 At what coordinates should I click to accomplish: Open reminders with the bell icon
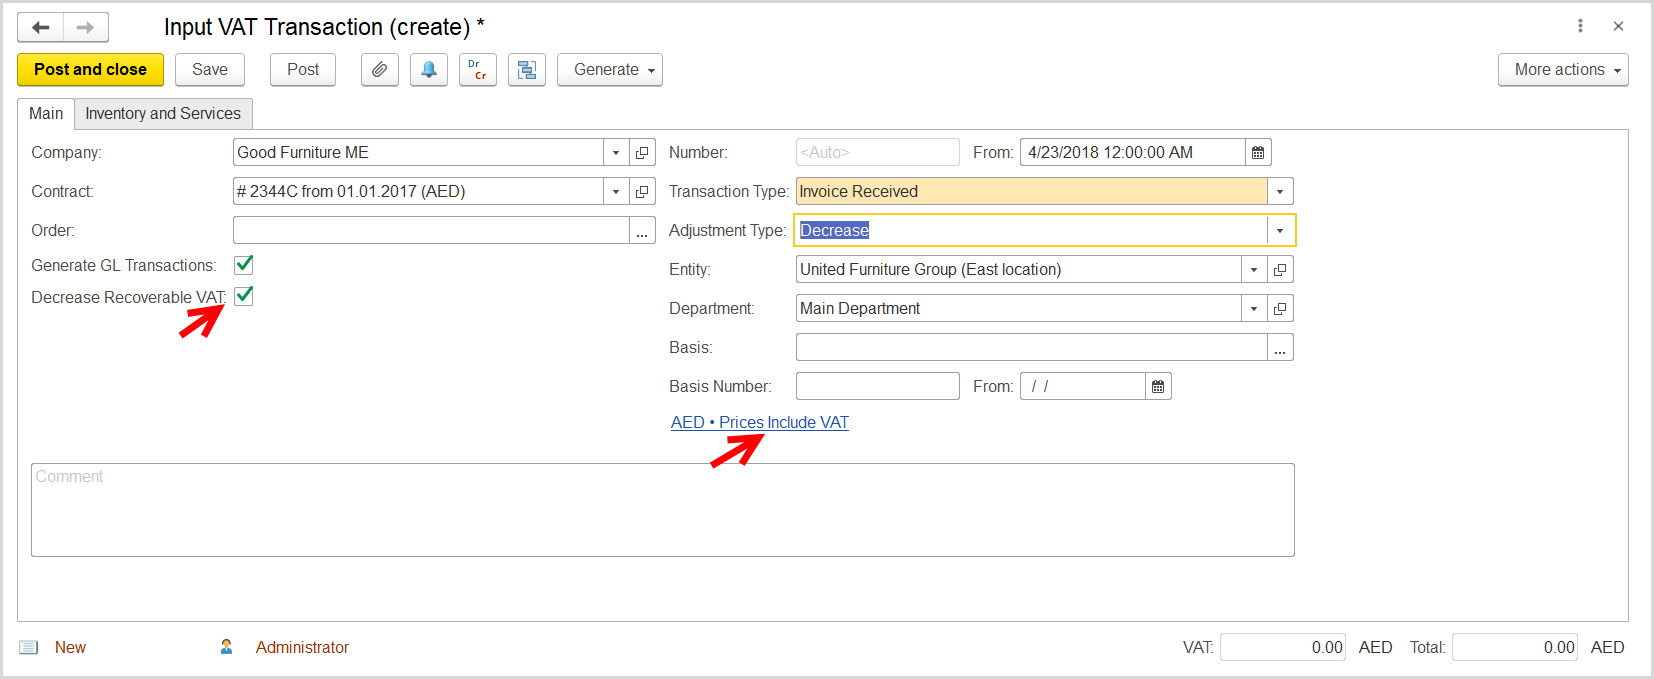point(429,70)
